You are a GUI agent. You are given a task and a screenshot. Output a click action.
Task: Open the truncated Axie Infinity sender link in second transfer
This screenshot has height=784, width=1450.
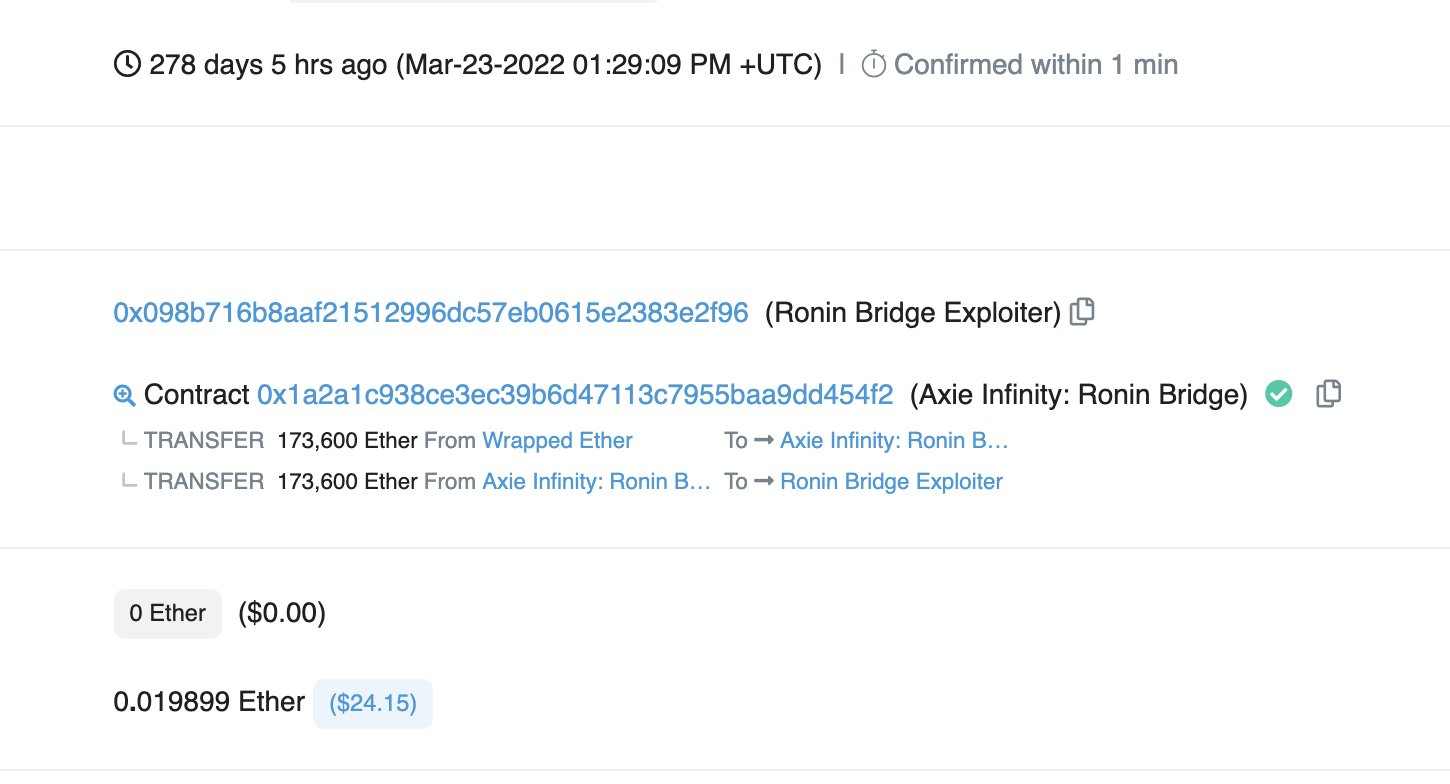[x=596, y=482]
